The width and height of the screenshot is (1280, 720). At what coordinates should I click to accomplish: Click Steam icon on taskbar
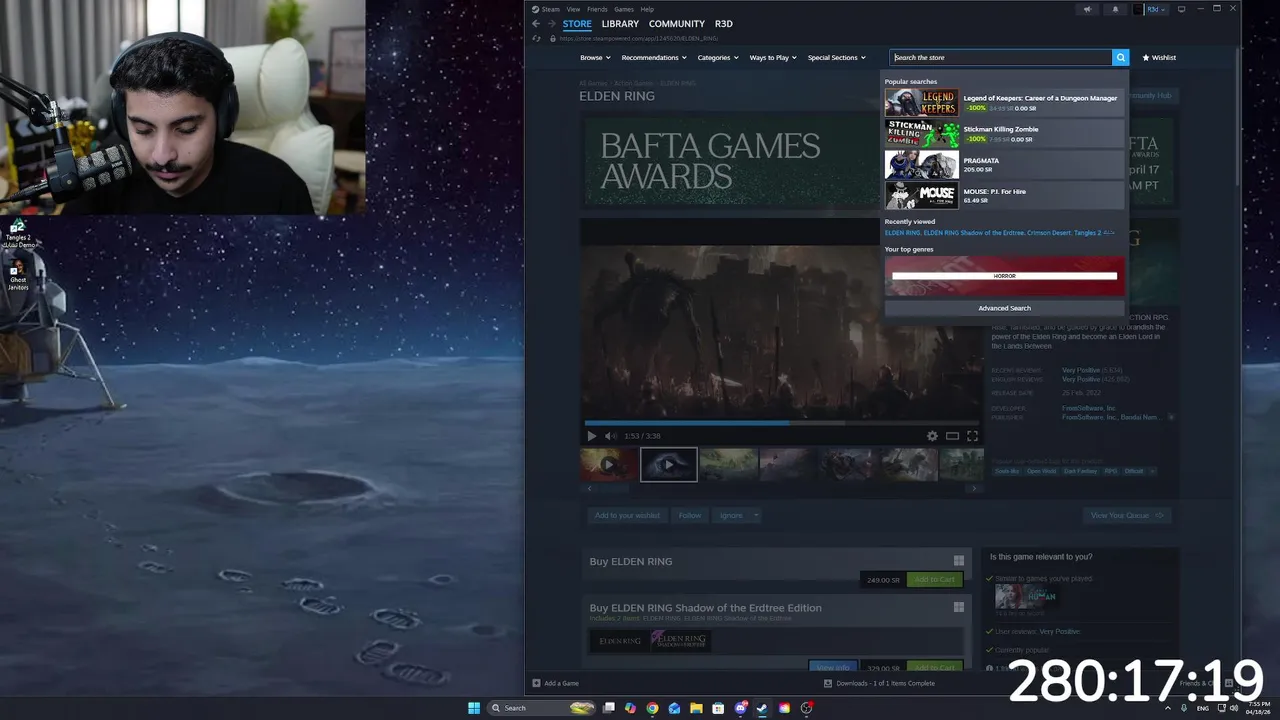762,708
